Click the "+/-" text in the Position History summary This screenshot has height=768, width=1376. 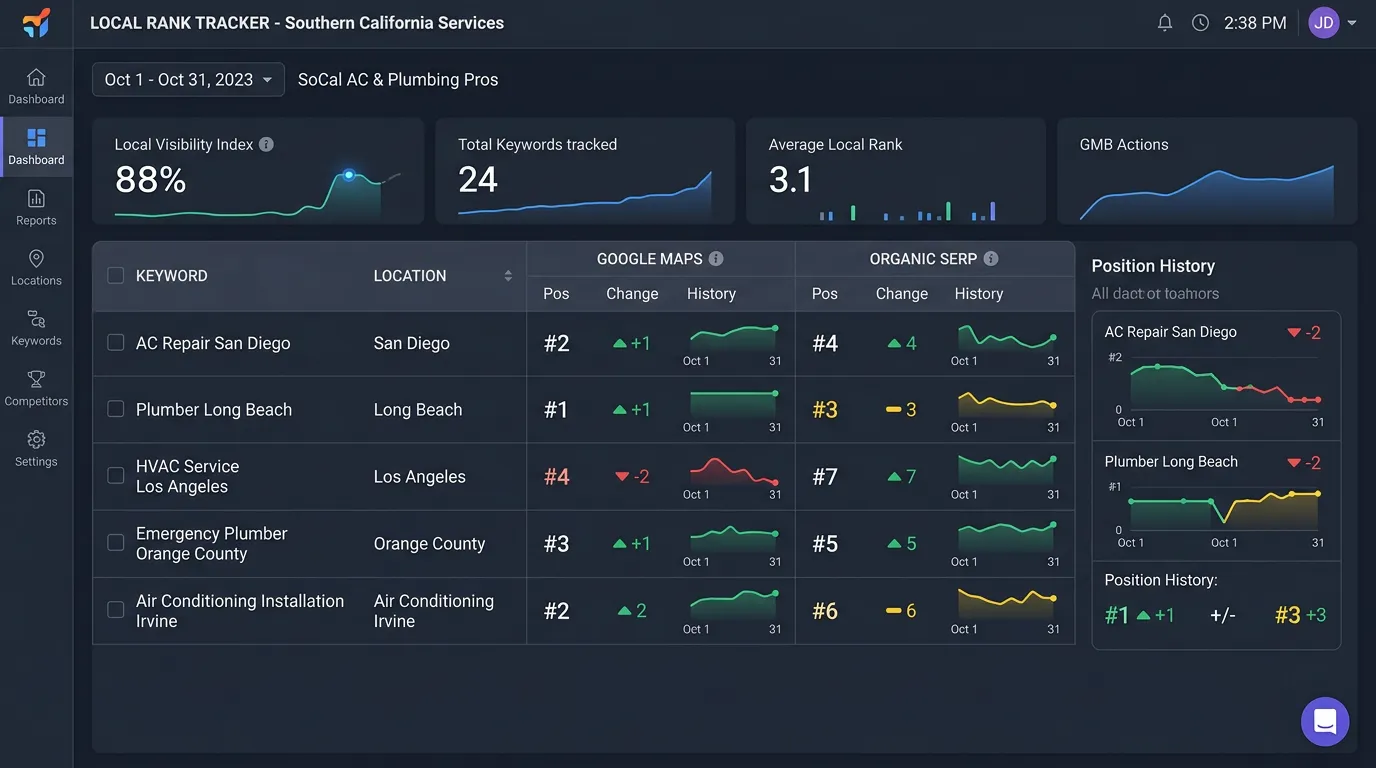[x=1223, y=615]
